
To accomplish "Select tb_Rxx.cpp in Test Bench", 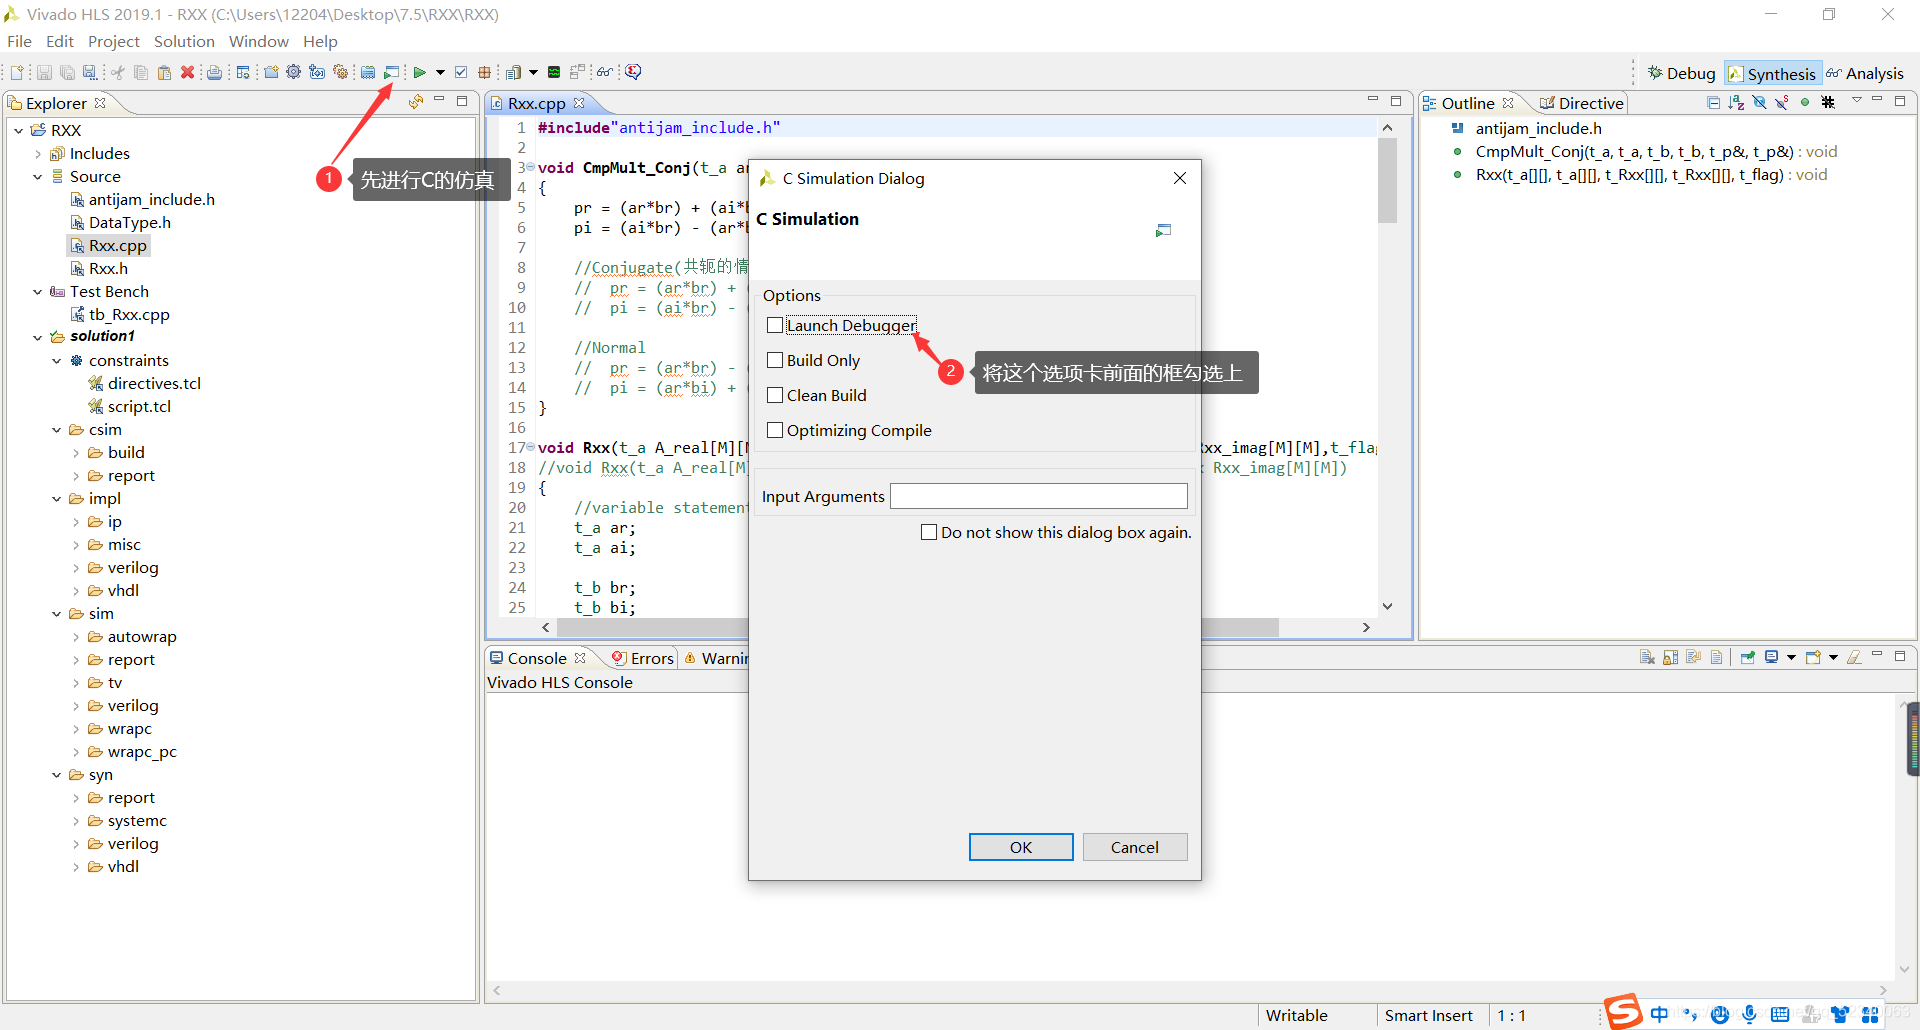I will [x=129, y=314].
